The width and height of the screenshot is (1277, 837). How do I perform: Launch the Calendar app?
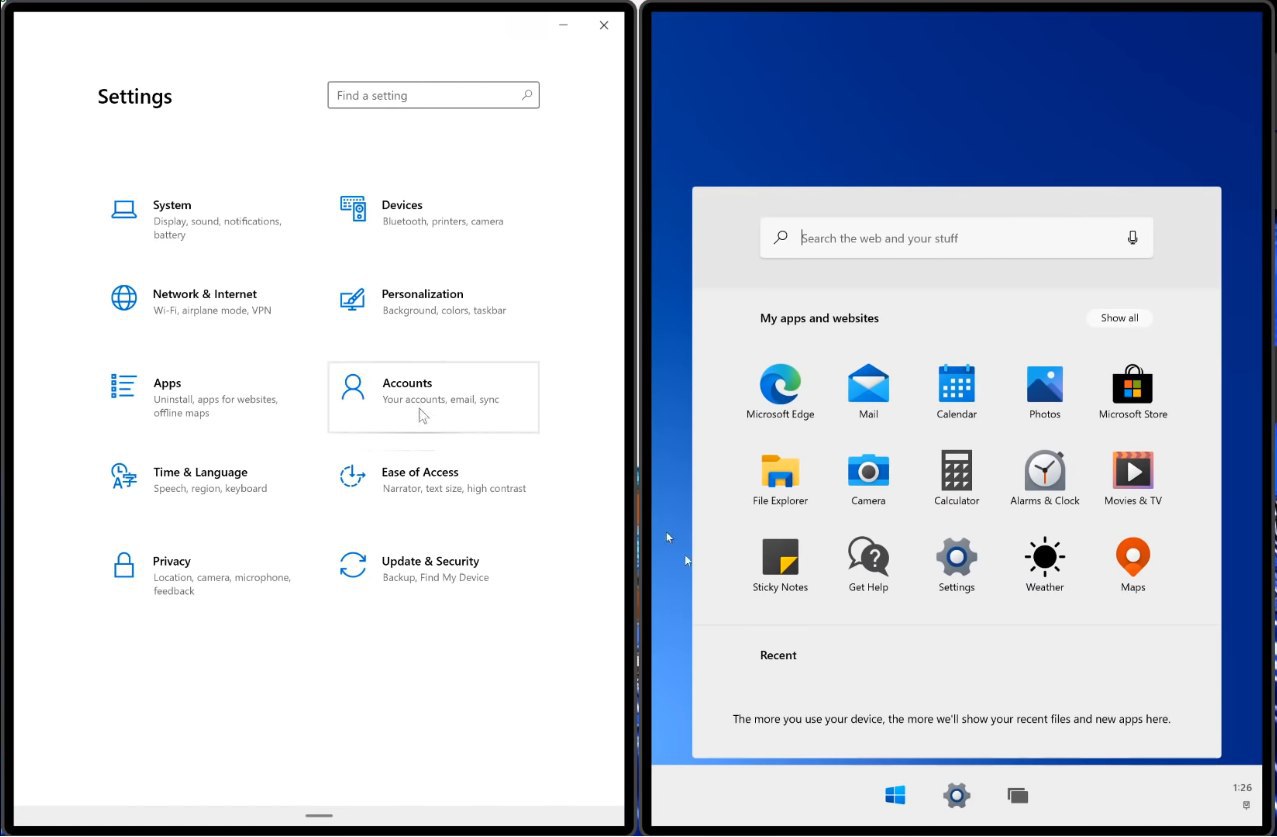(x=956, y=391)
